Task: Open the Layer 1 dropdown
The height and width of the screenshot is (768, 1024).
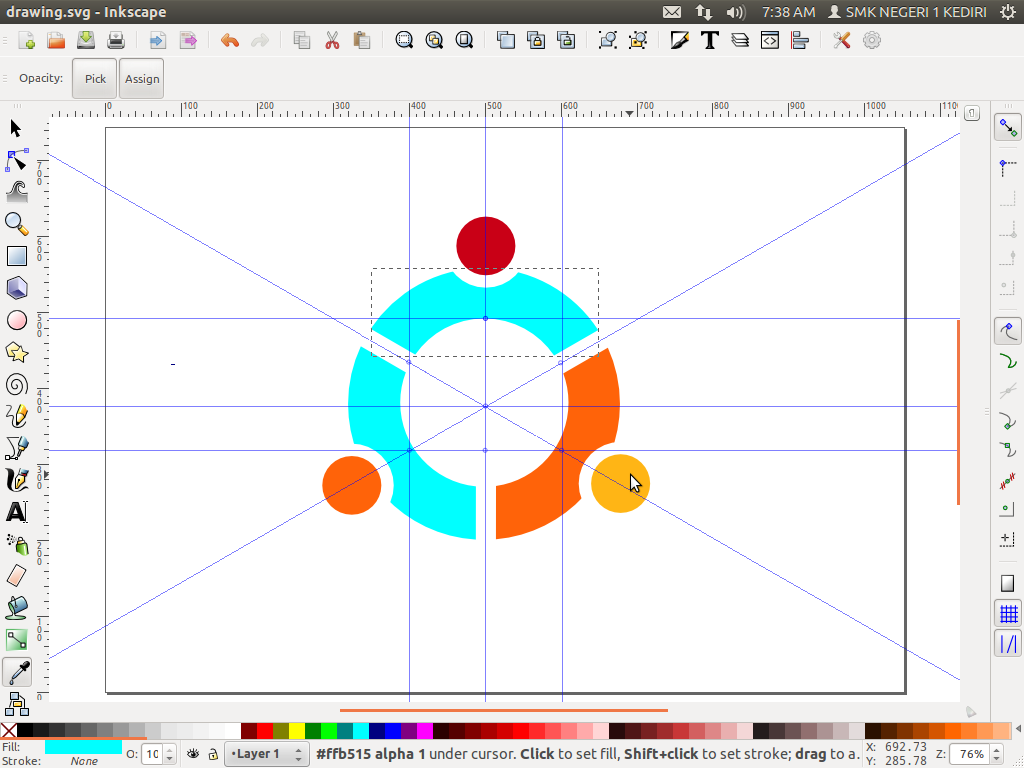Action: point(266,754)
